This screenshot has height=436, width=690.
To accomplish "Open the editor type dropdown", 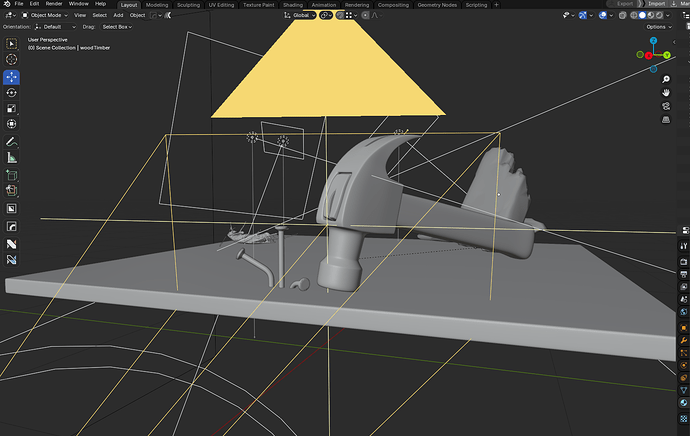I will 10,15.
